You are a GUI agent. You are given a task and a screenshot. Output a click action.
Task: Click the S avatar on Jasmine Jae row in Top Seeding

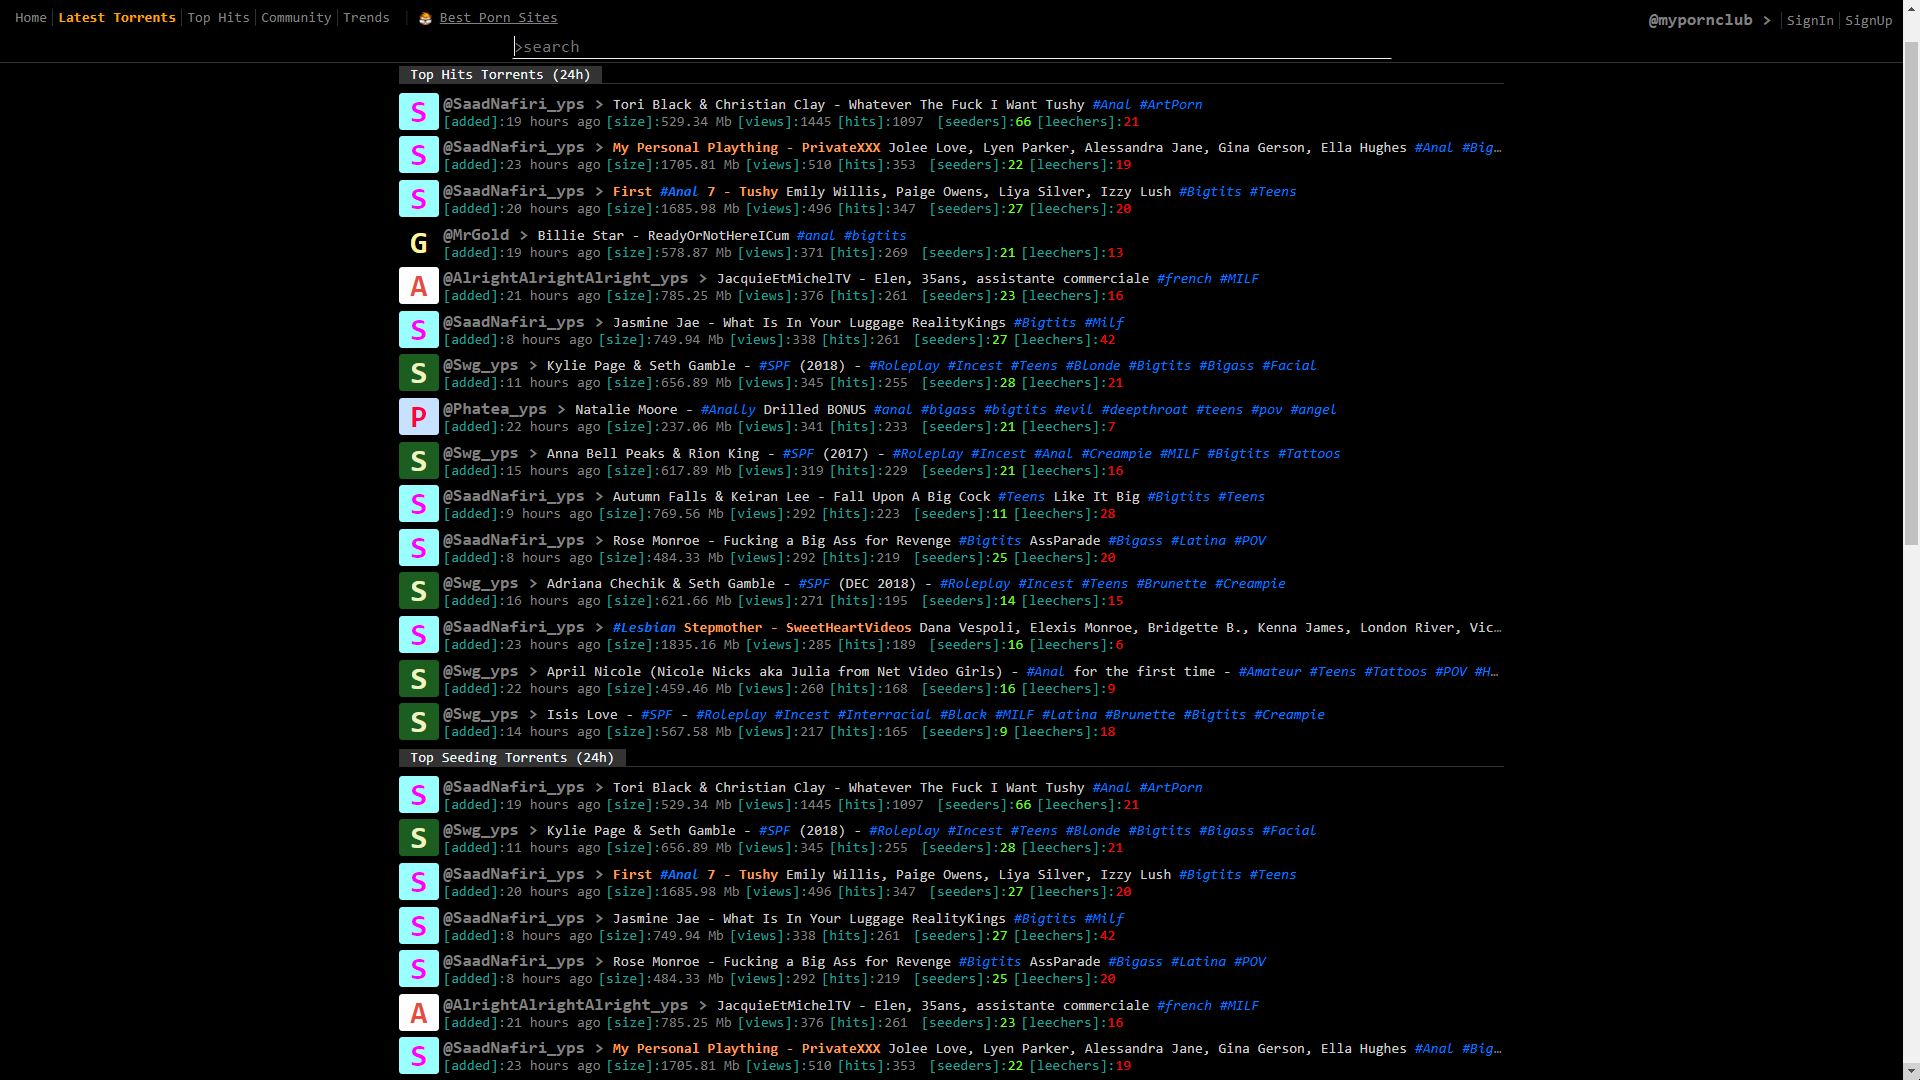point(419,926)
